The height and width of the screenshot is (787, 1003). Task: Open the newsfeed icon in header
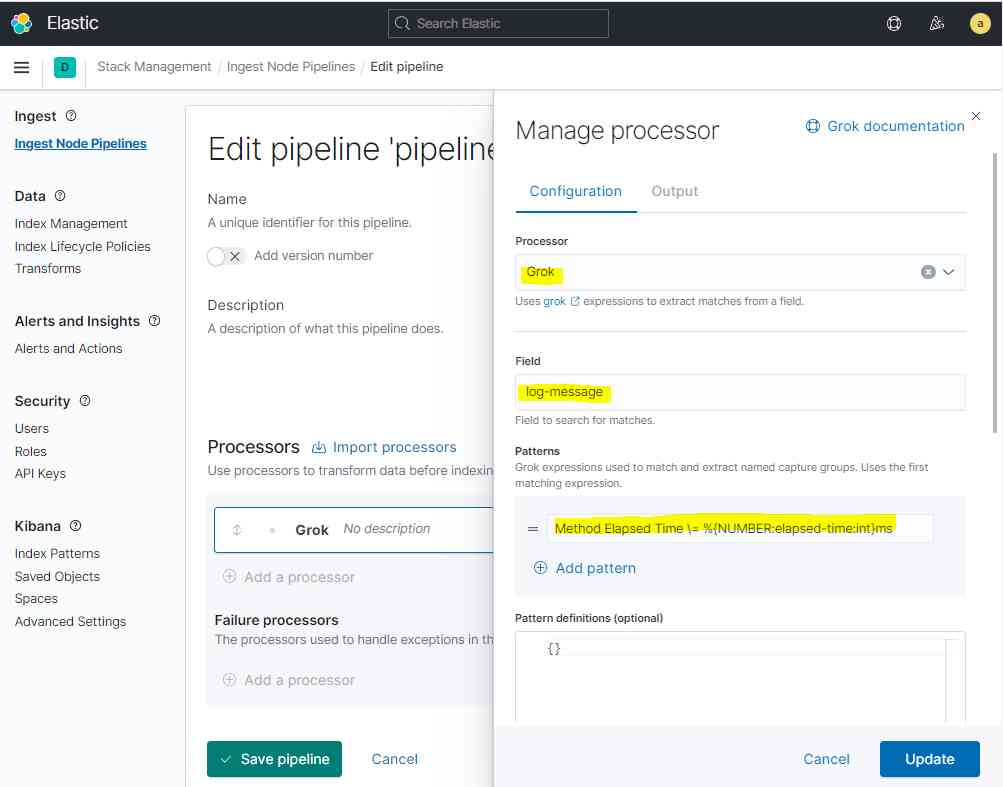click(x=936, y=24)
